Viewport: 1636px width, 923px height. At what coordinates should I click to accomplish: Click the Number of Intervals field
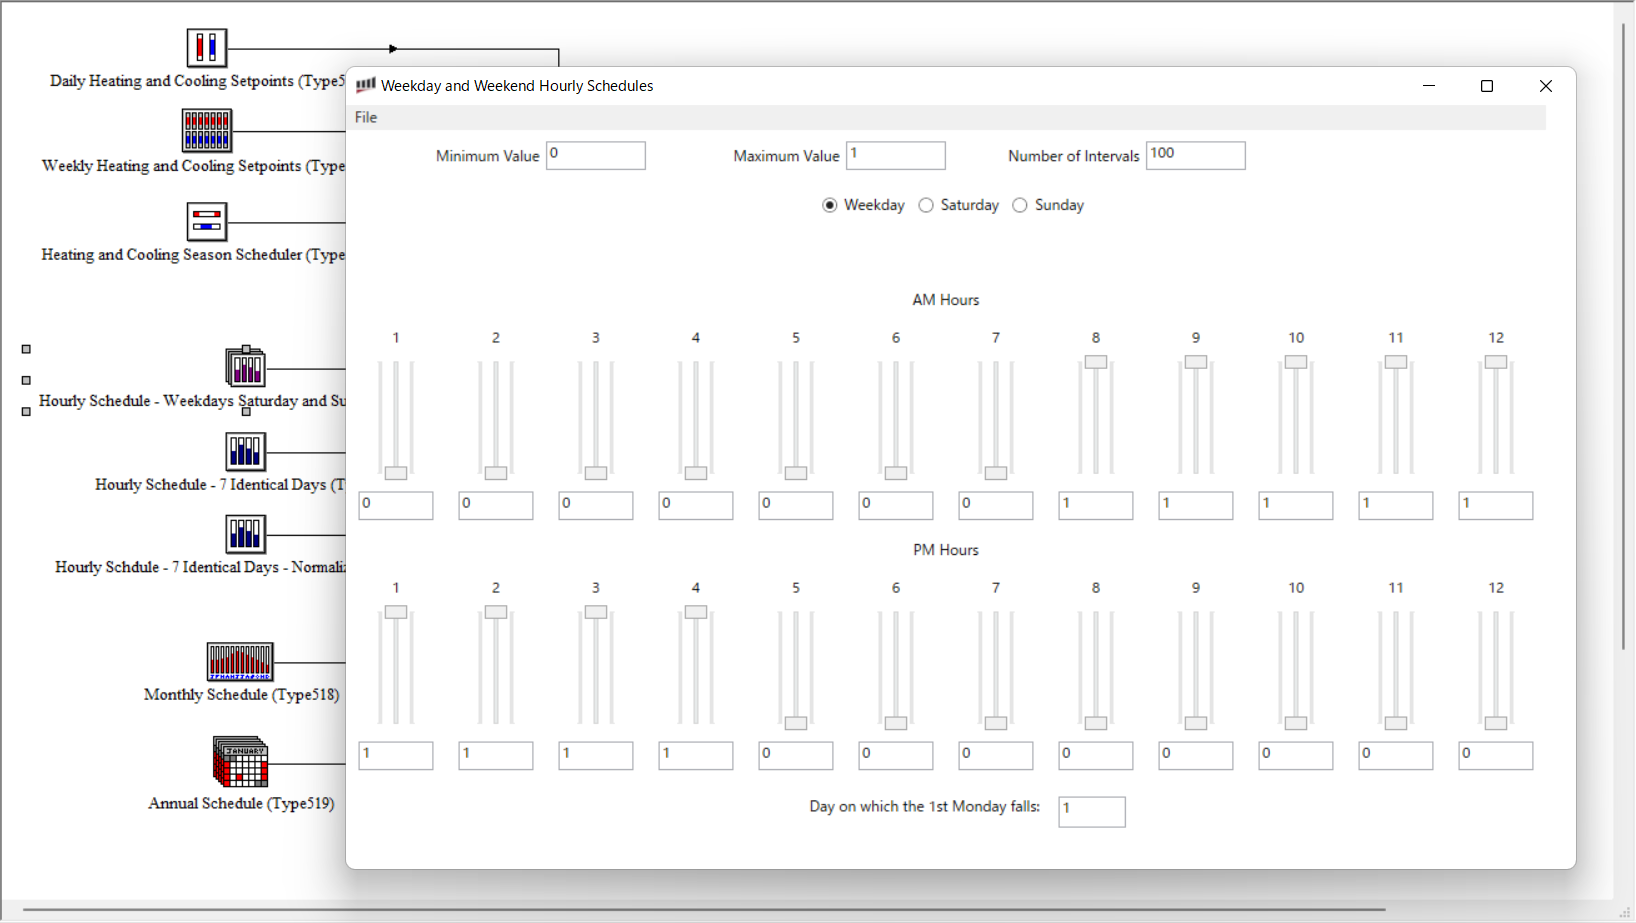pos(1196,155)
